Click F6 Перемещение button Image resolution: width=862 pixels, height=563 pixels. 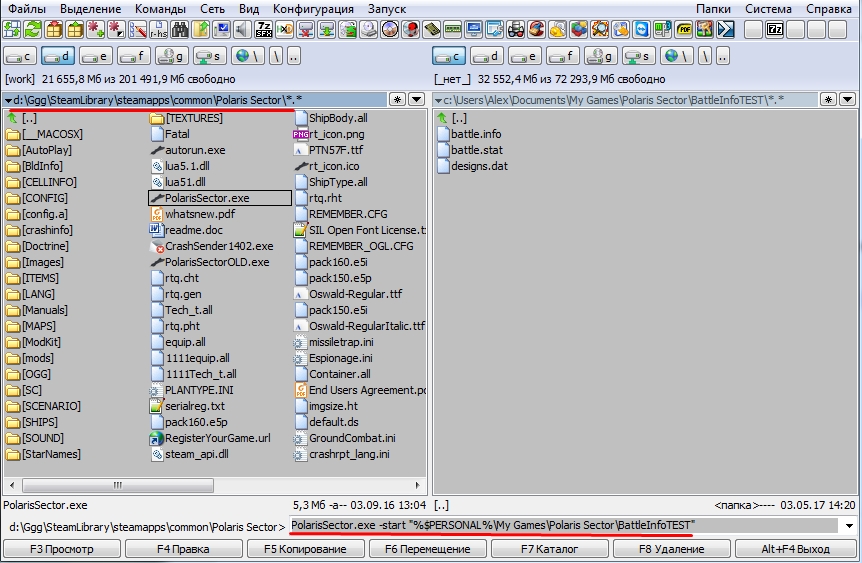427,549
